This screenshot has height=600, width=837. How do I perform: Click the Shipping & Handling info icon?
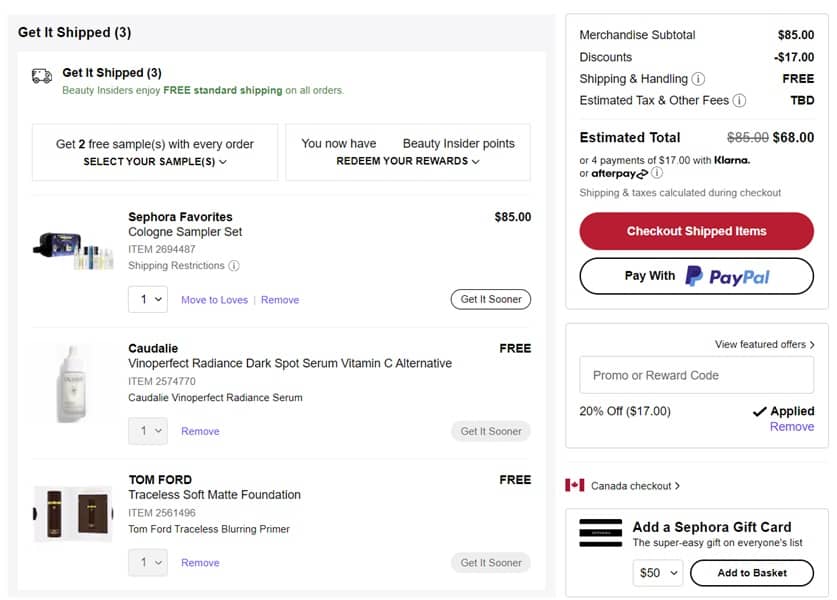[x=698, y=79]
